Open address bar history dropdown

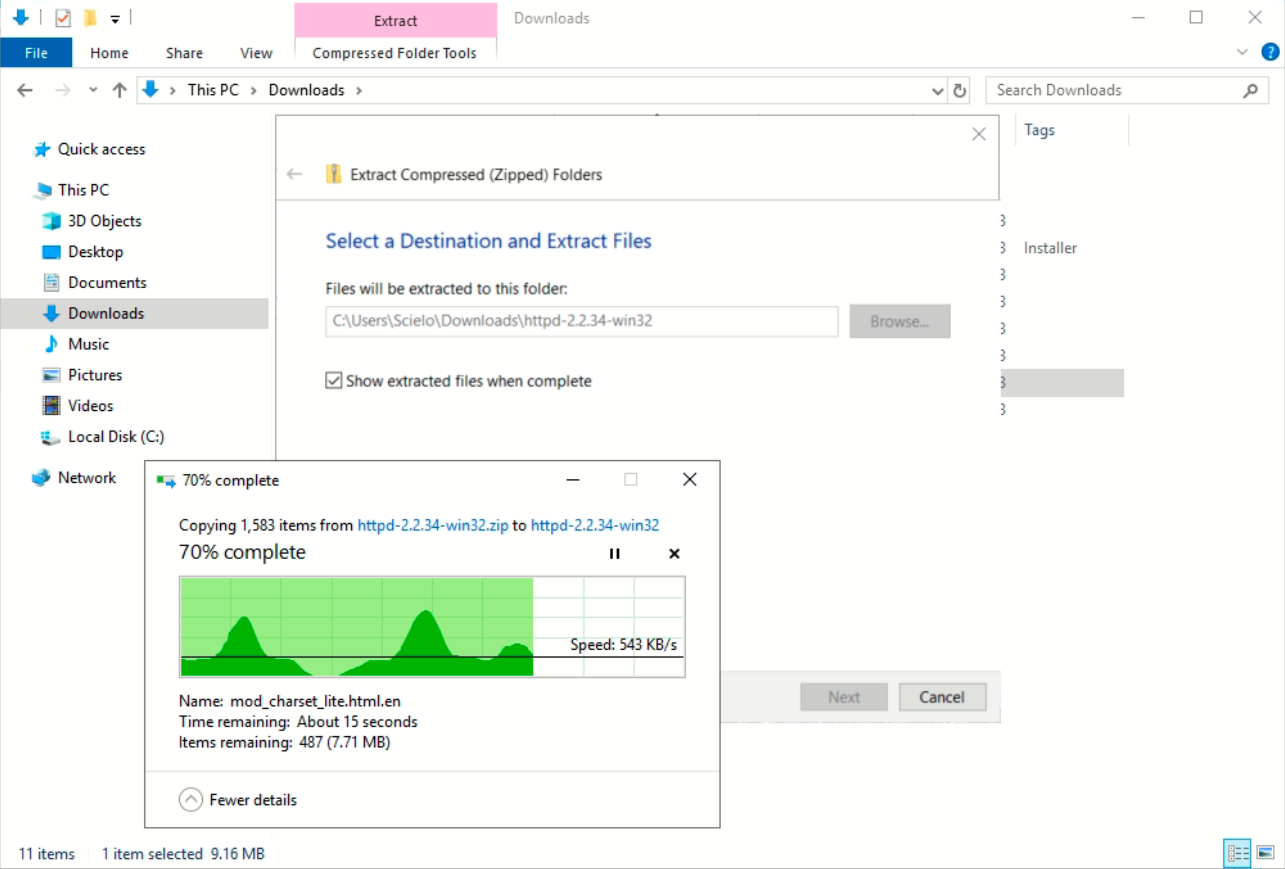coord(938,91)
